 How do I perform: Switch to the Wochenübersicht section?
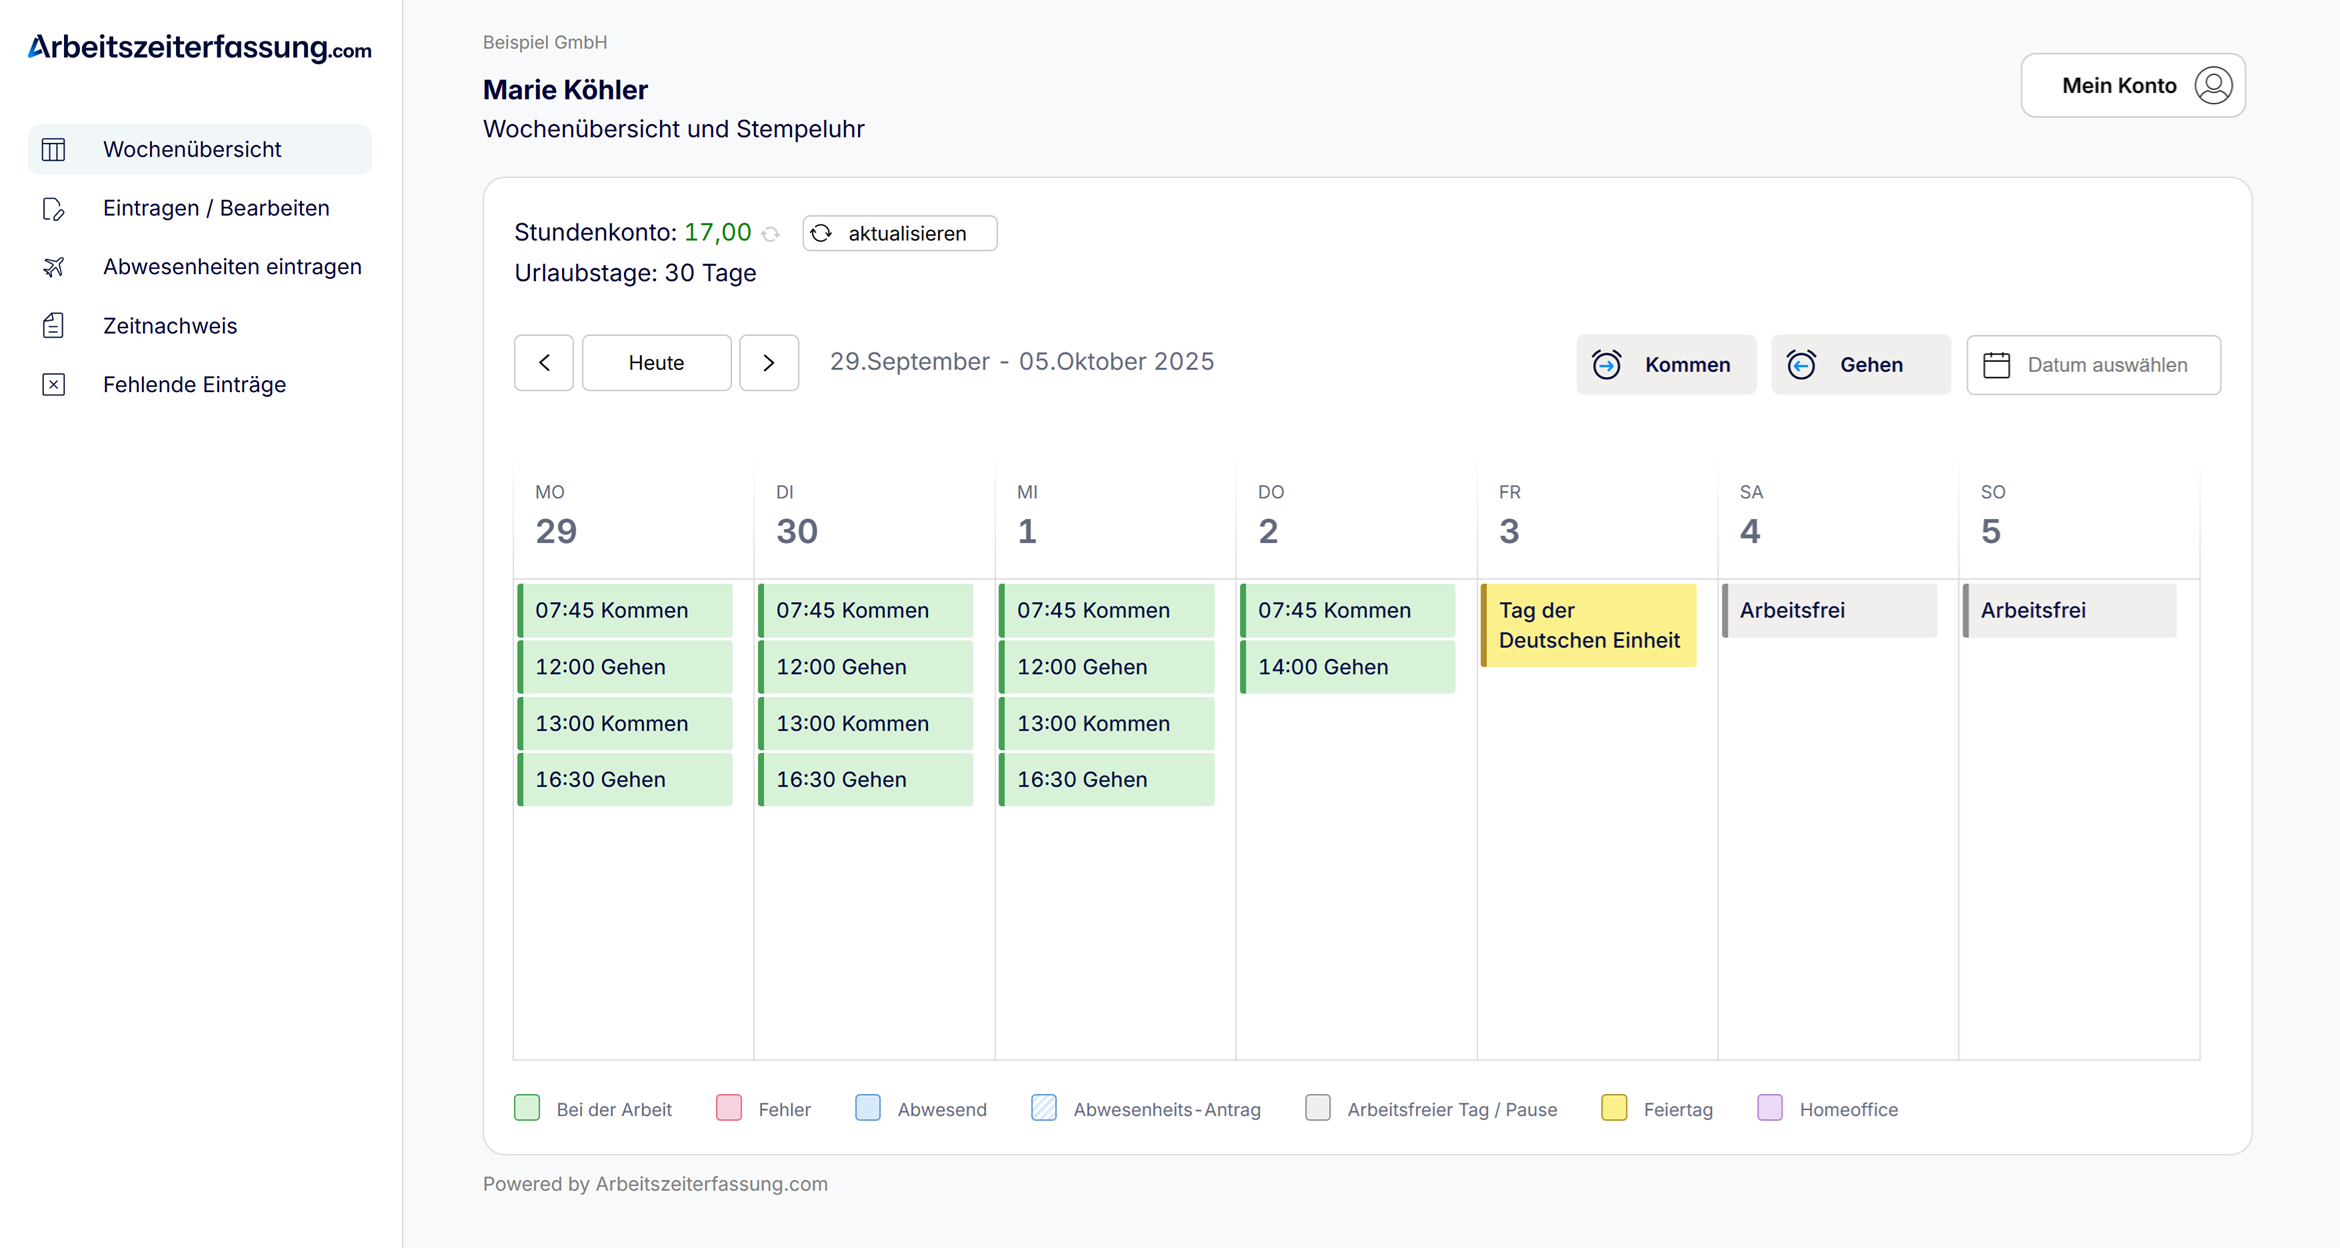[192, 149]
